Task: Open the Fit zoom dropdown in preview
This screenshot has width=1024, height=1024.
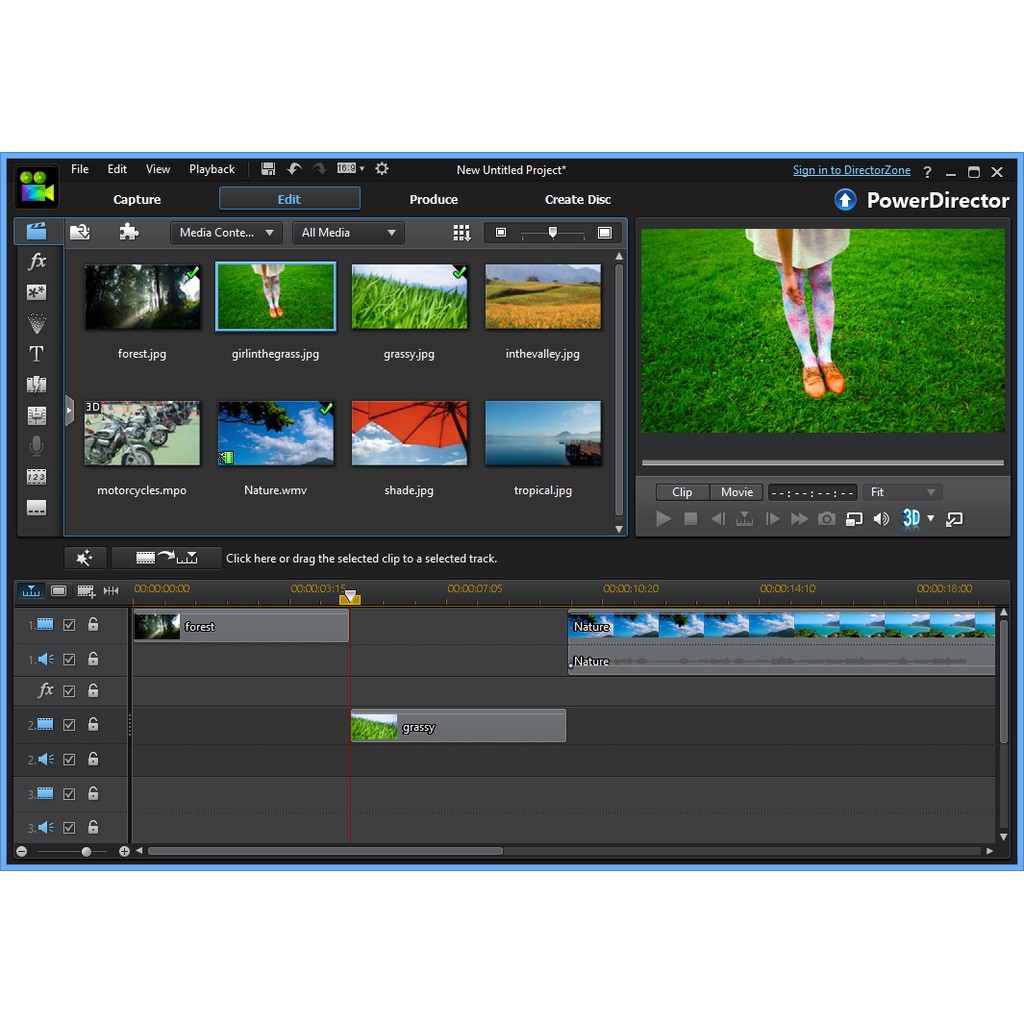Action: coord(902,492)
